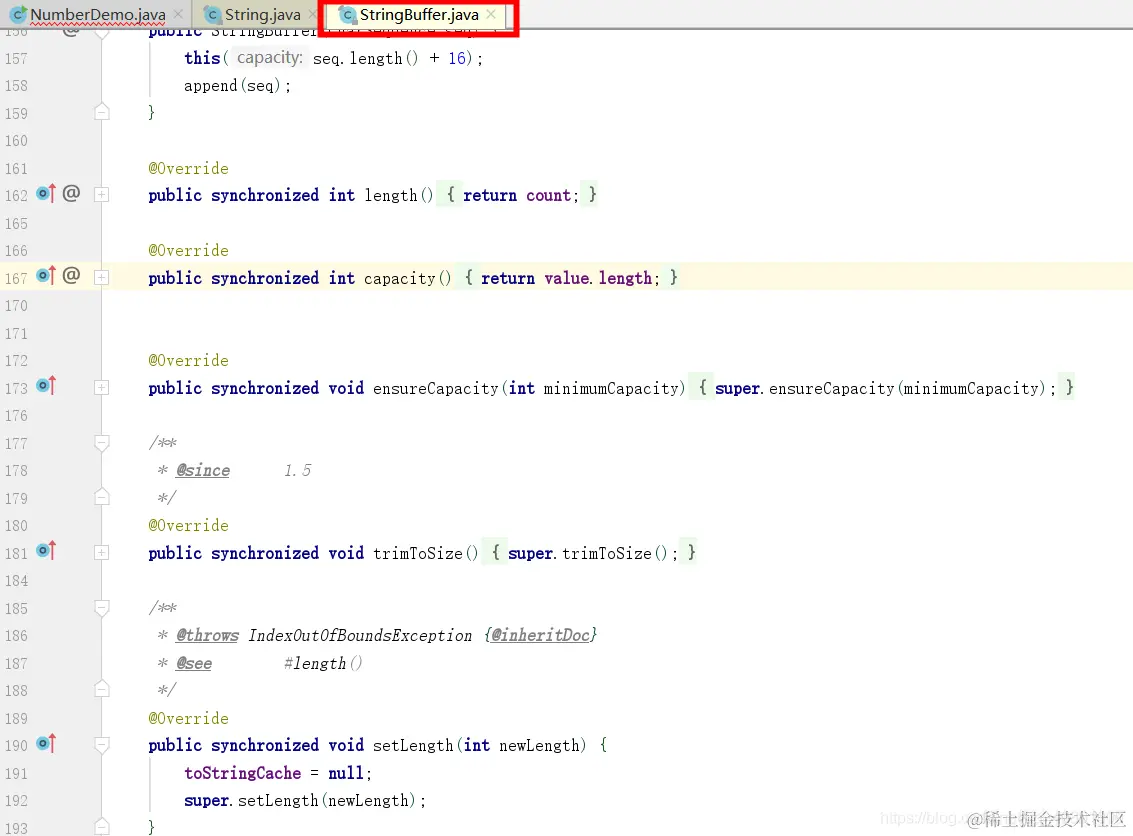Click the override gutter icon on line 173

click(x=46, y=386)
